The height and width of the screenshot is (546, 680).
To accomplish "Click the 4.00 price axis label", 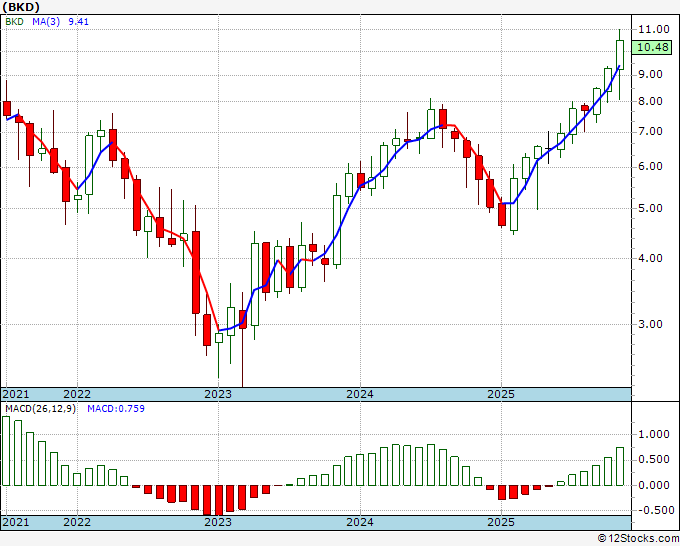I will tap(650, 258).
